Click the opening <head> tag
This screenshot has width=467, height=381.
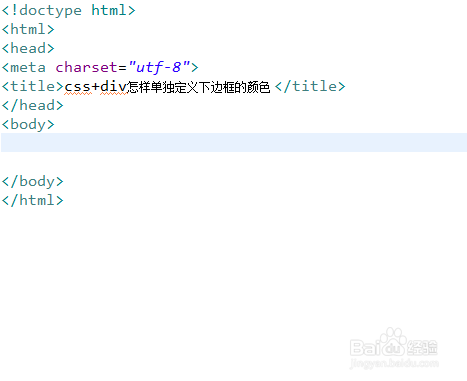(28, 48)
